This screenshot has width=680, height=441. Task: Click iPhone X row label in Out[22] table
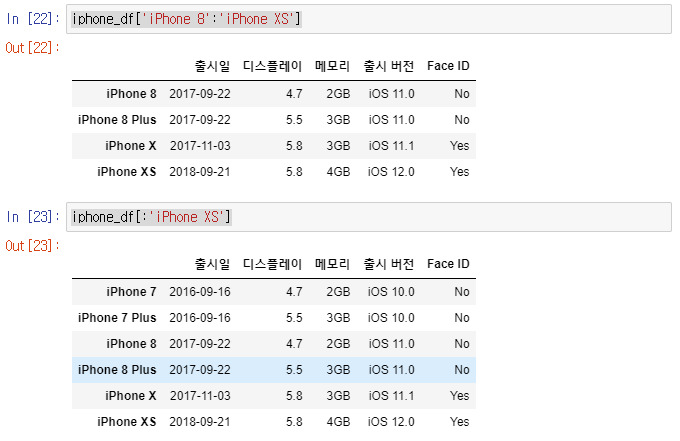(131, 146)
